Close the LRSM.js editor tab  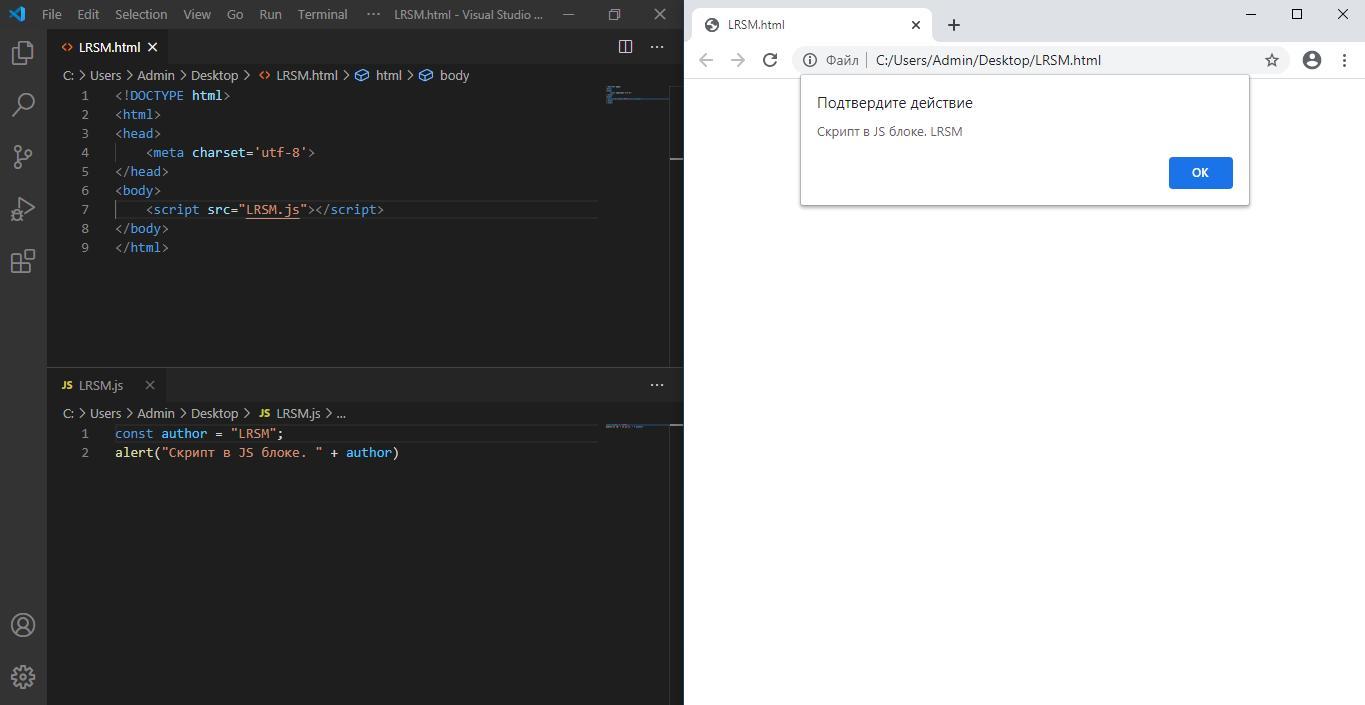(150, 385)
